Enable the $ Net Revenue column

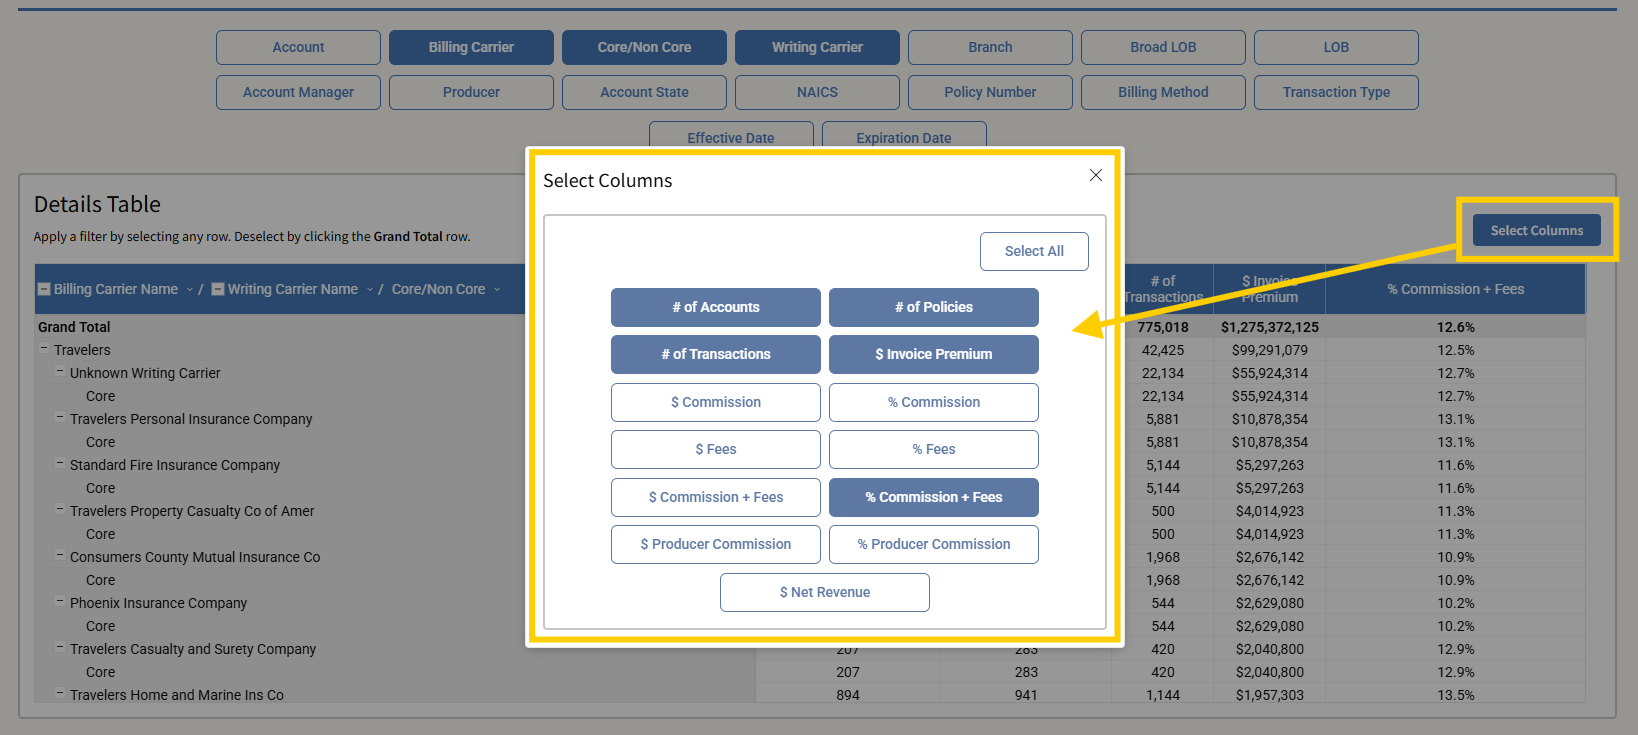tap(825, 592)
